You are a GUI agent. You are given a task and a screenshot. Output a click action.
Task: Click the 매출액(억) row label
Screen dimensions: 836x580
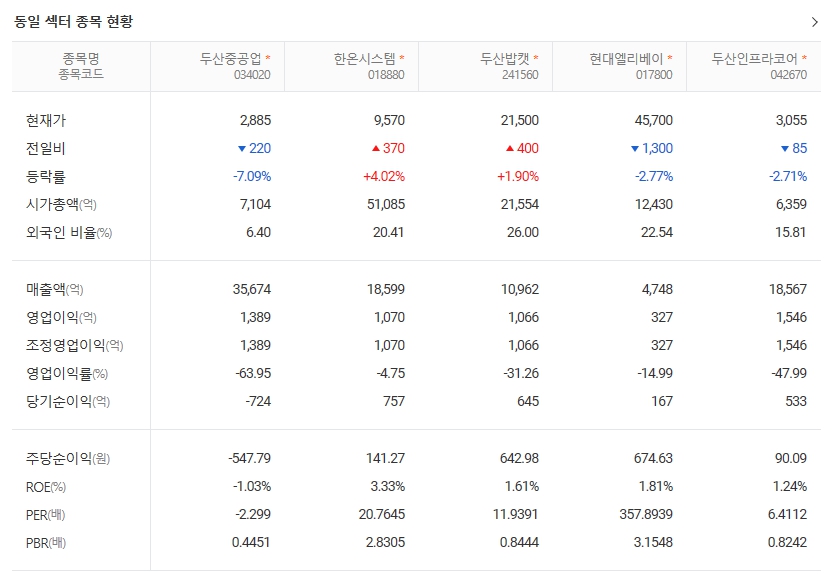pos(54,289)
